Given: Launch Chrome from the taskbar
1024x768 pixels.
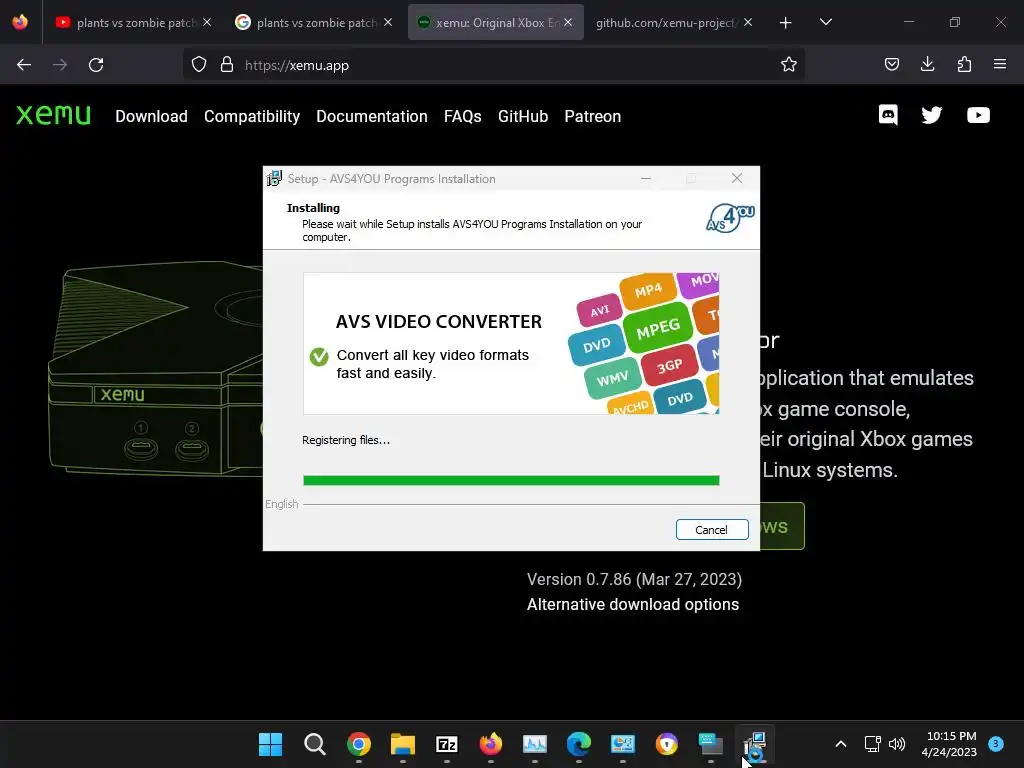Looking at the screenshot, I should pyautogui.click(x=359, y=744).
